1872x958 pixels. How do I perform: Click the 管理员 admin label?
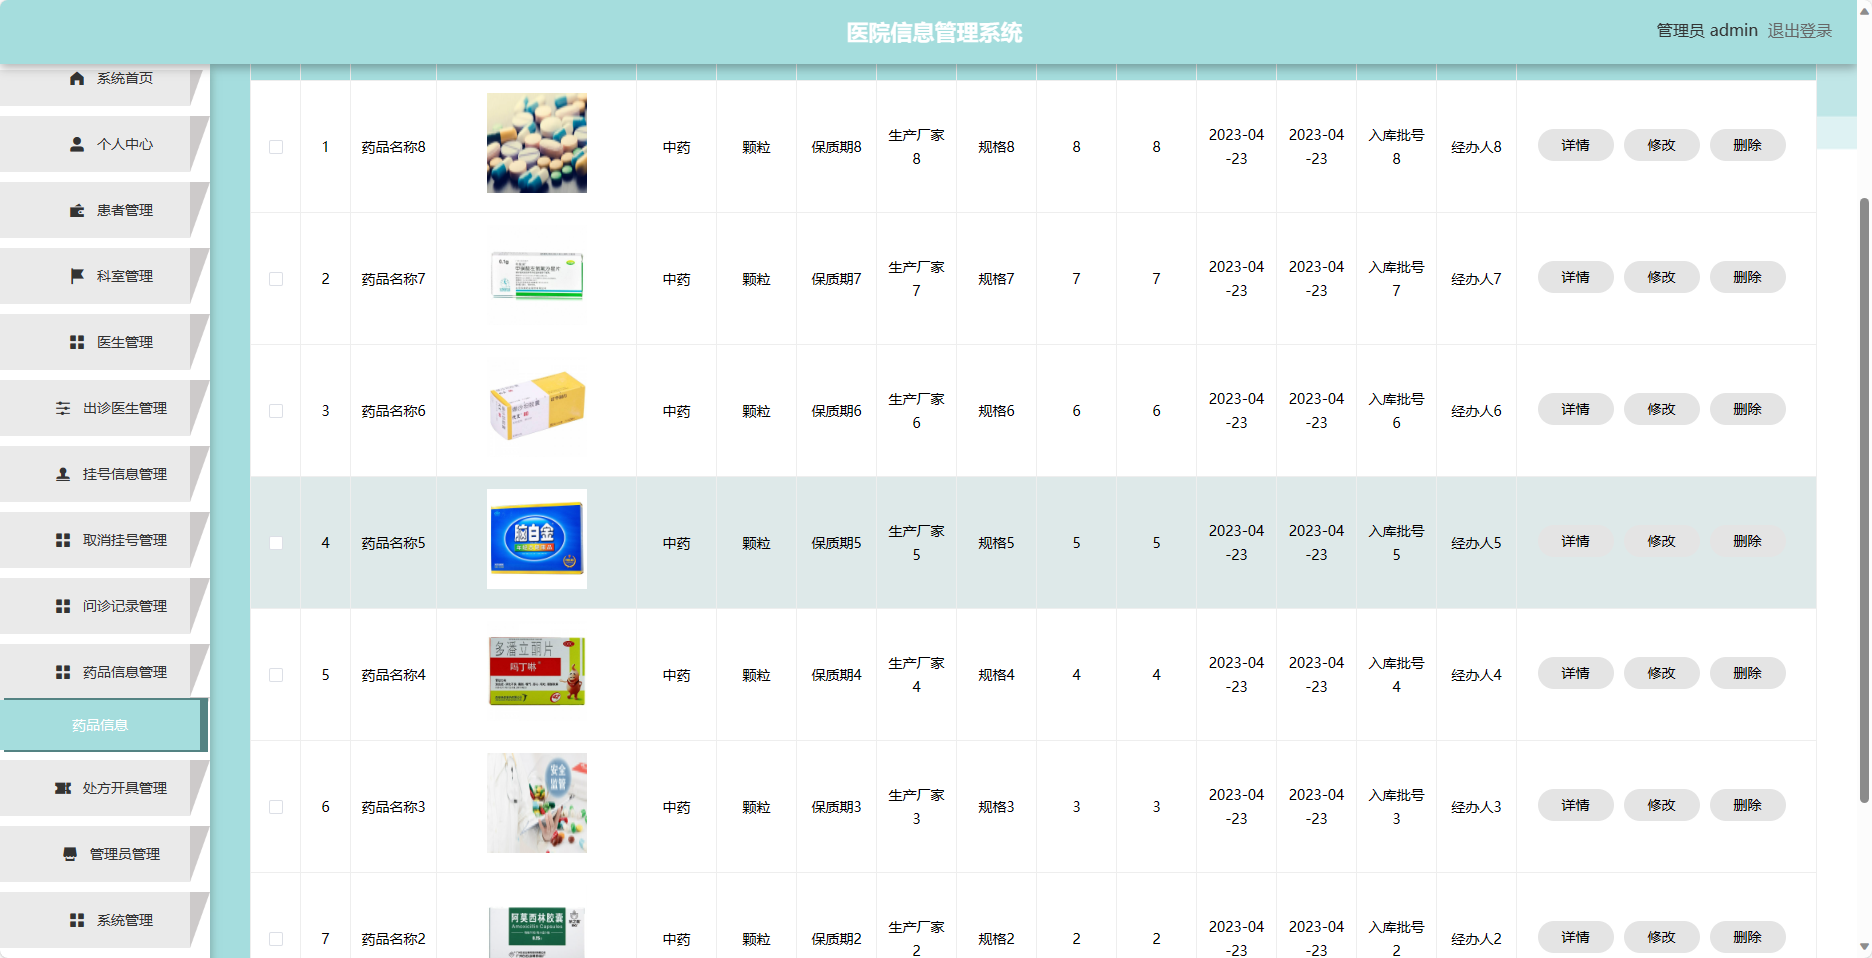[1707, 31]
